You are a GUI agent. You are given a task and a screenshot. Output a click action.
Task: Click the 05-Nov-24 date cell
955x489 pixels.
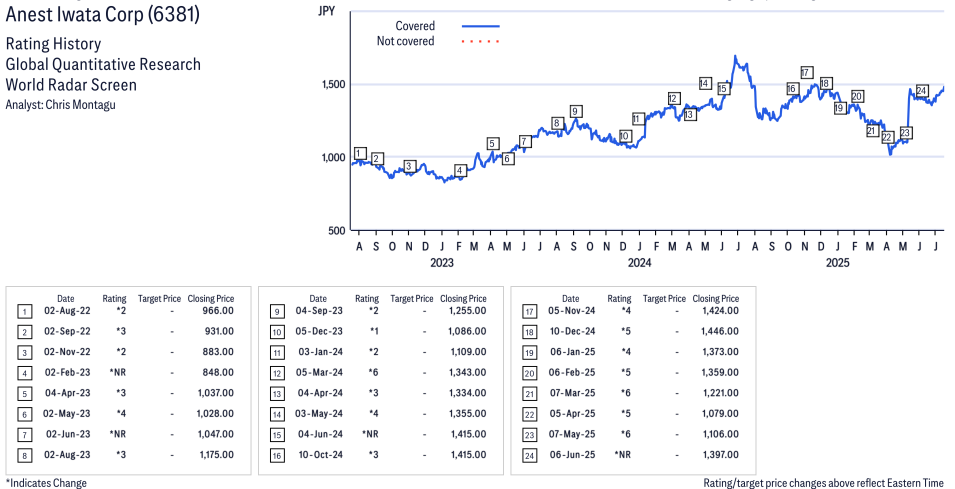pyautogui.click(x=572, y=311)
